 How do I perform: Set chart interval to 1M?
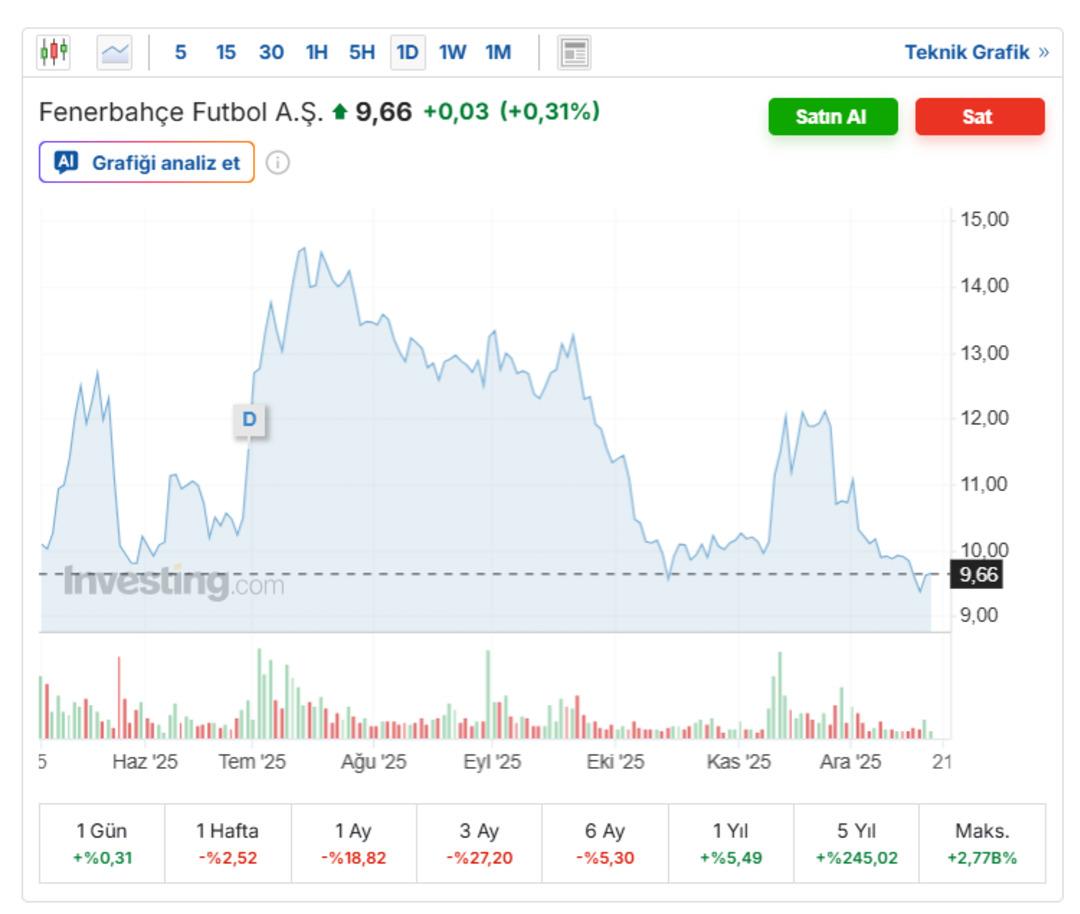[x=498, y=52]
